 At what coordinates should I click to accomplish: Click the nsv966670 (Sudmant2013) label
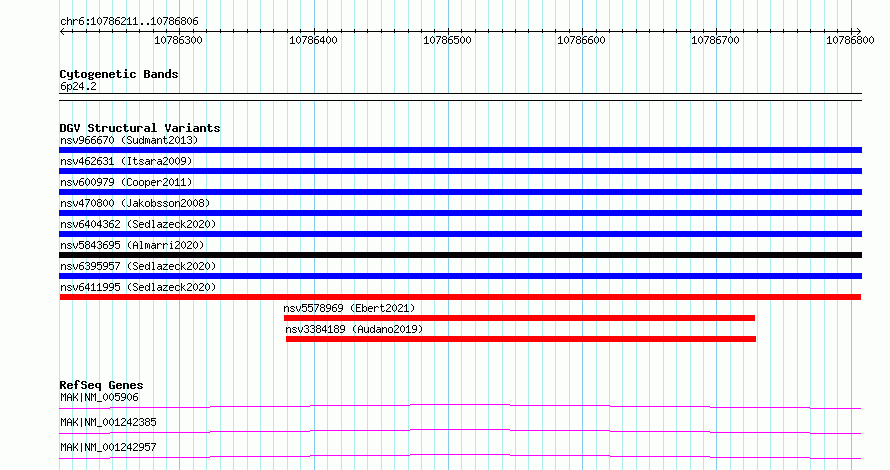tap(129, 140)
